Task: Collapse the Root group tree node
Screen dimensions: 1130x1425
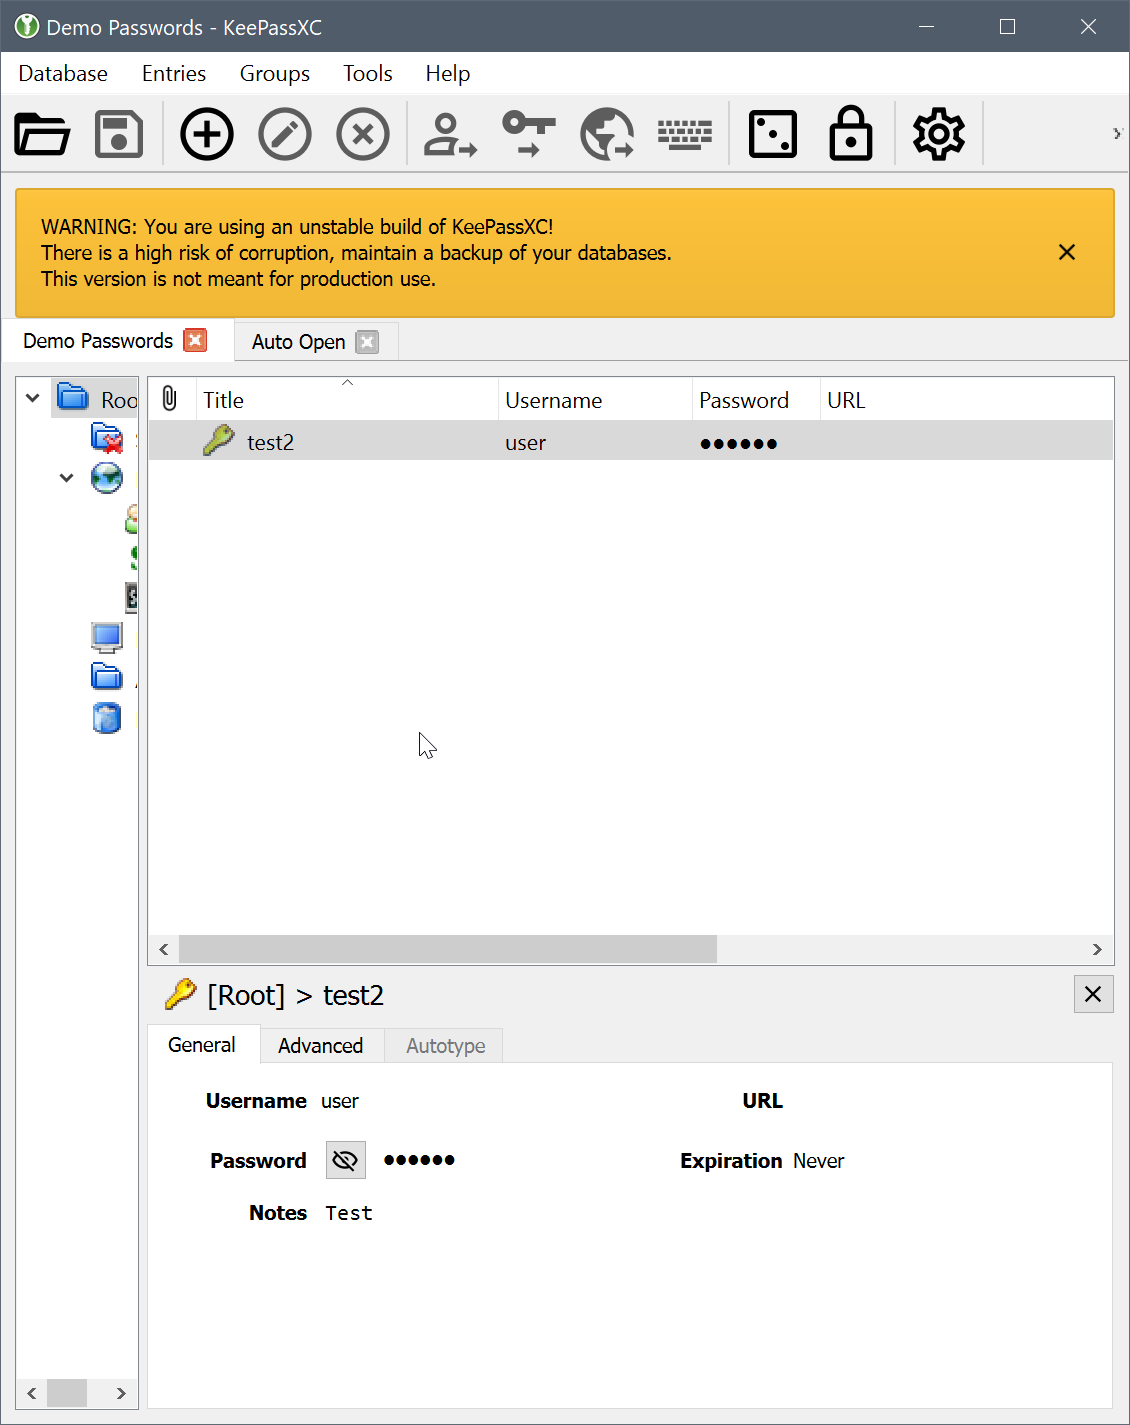Action: (x=33, y=398)
